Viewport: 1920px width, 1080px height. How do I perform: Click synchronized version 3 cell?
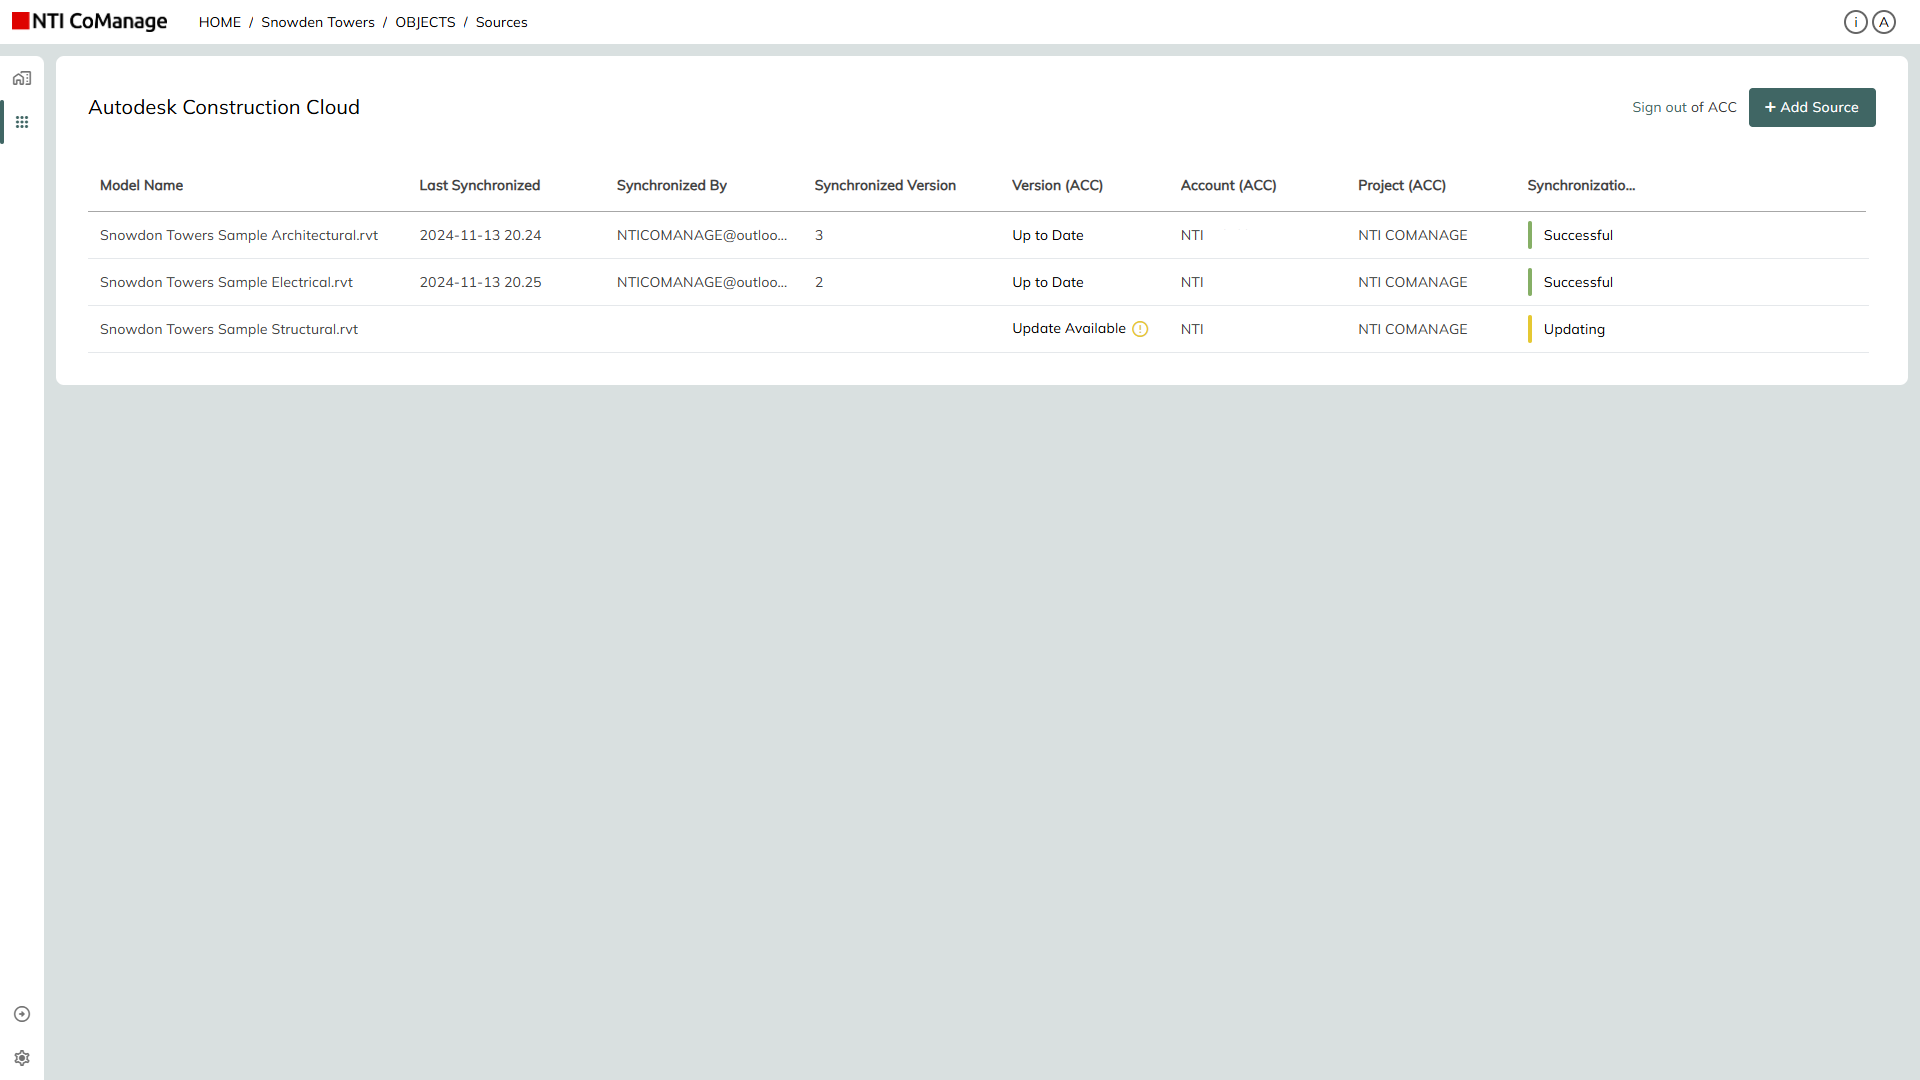819,235
